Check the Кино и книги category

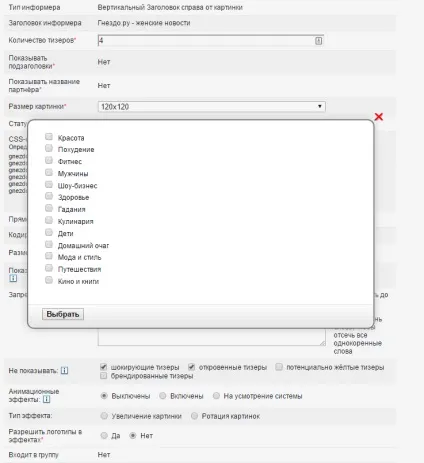pos(49,280)
